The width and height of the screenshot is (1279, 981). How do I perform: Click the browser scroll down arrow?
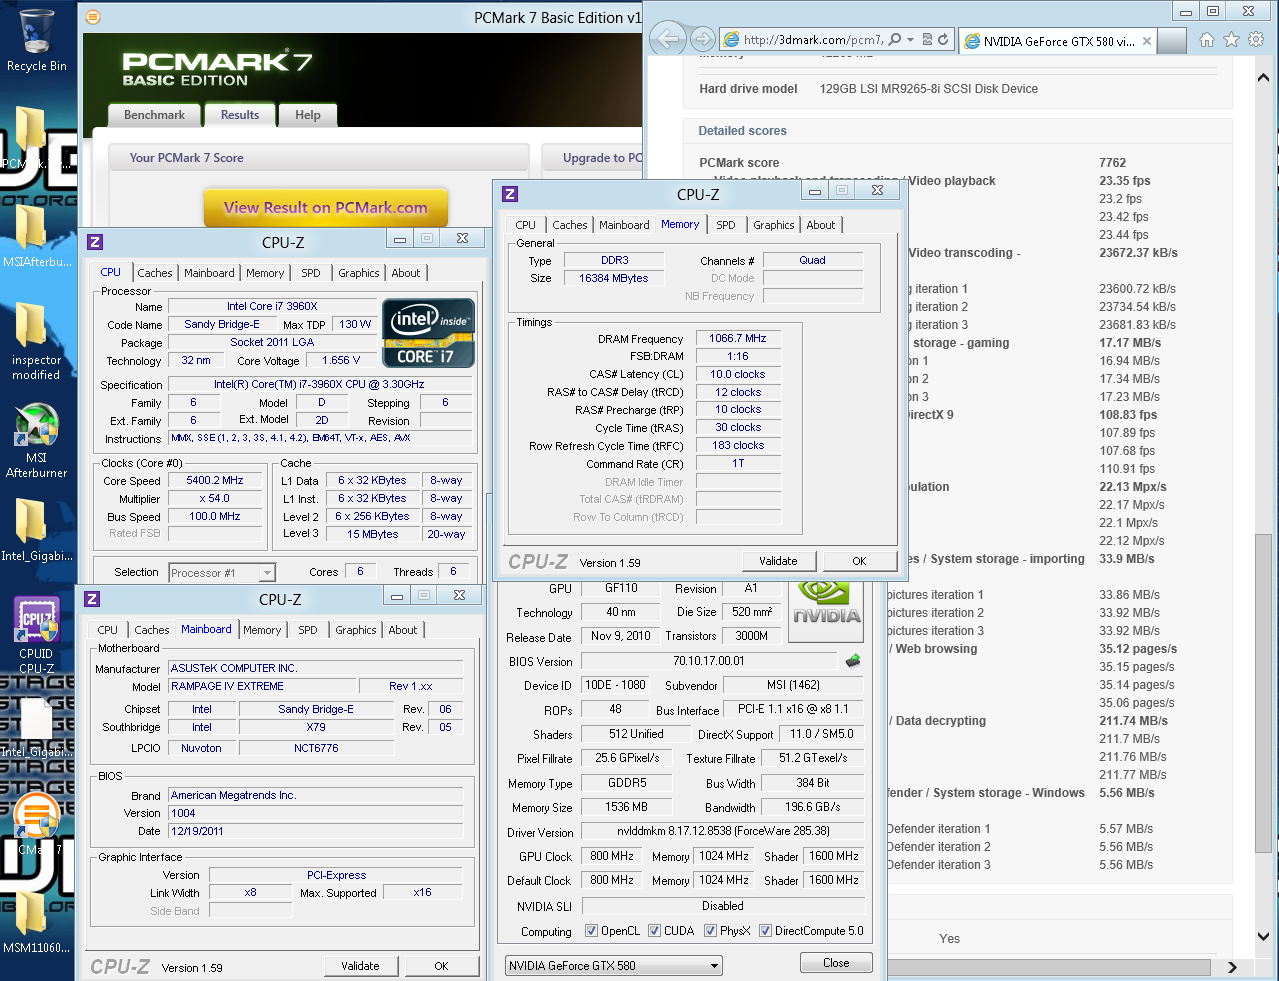1263,937
